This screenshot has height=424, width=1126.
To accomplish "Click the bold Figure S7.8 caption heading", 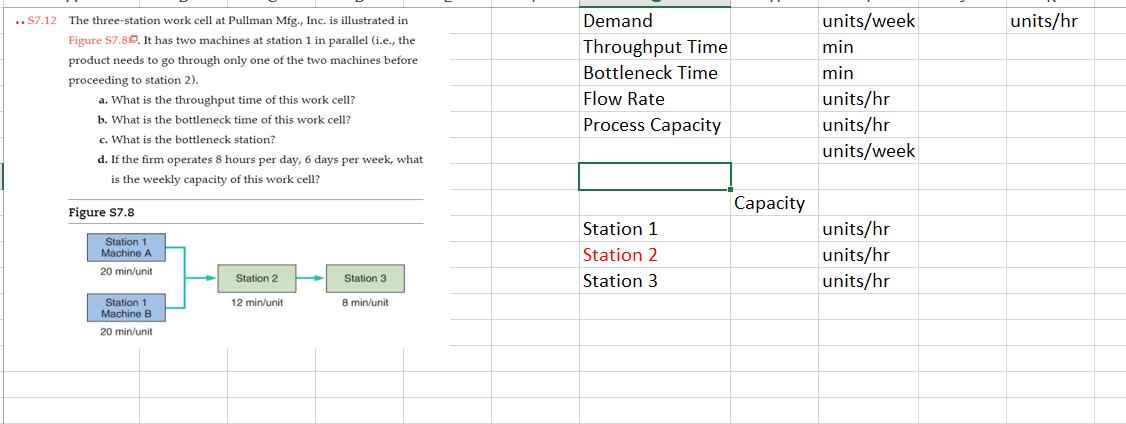I will [x=101, y=213].
